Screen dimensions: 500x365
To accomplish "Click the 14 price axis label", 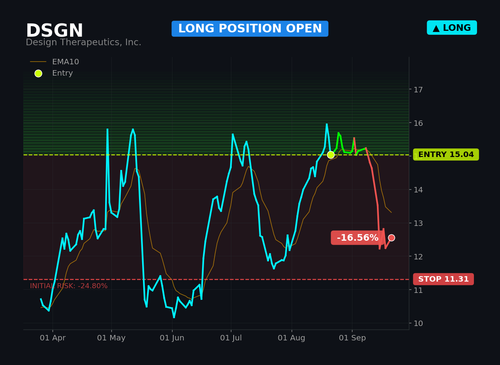I will pyautogui.click(x=418, y=190).
